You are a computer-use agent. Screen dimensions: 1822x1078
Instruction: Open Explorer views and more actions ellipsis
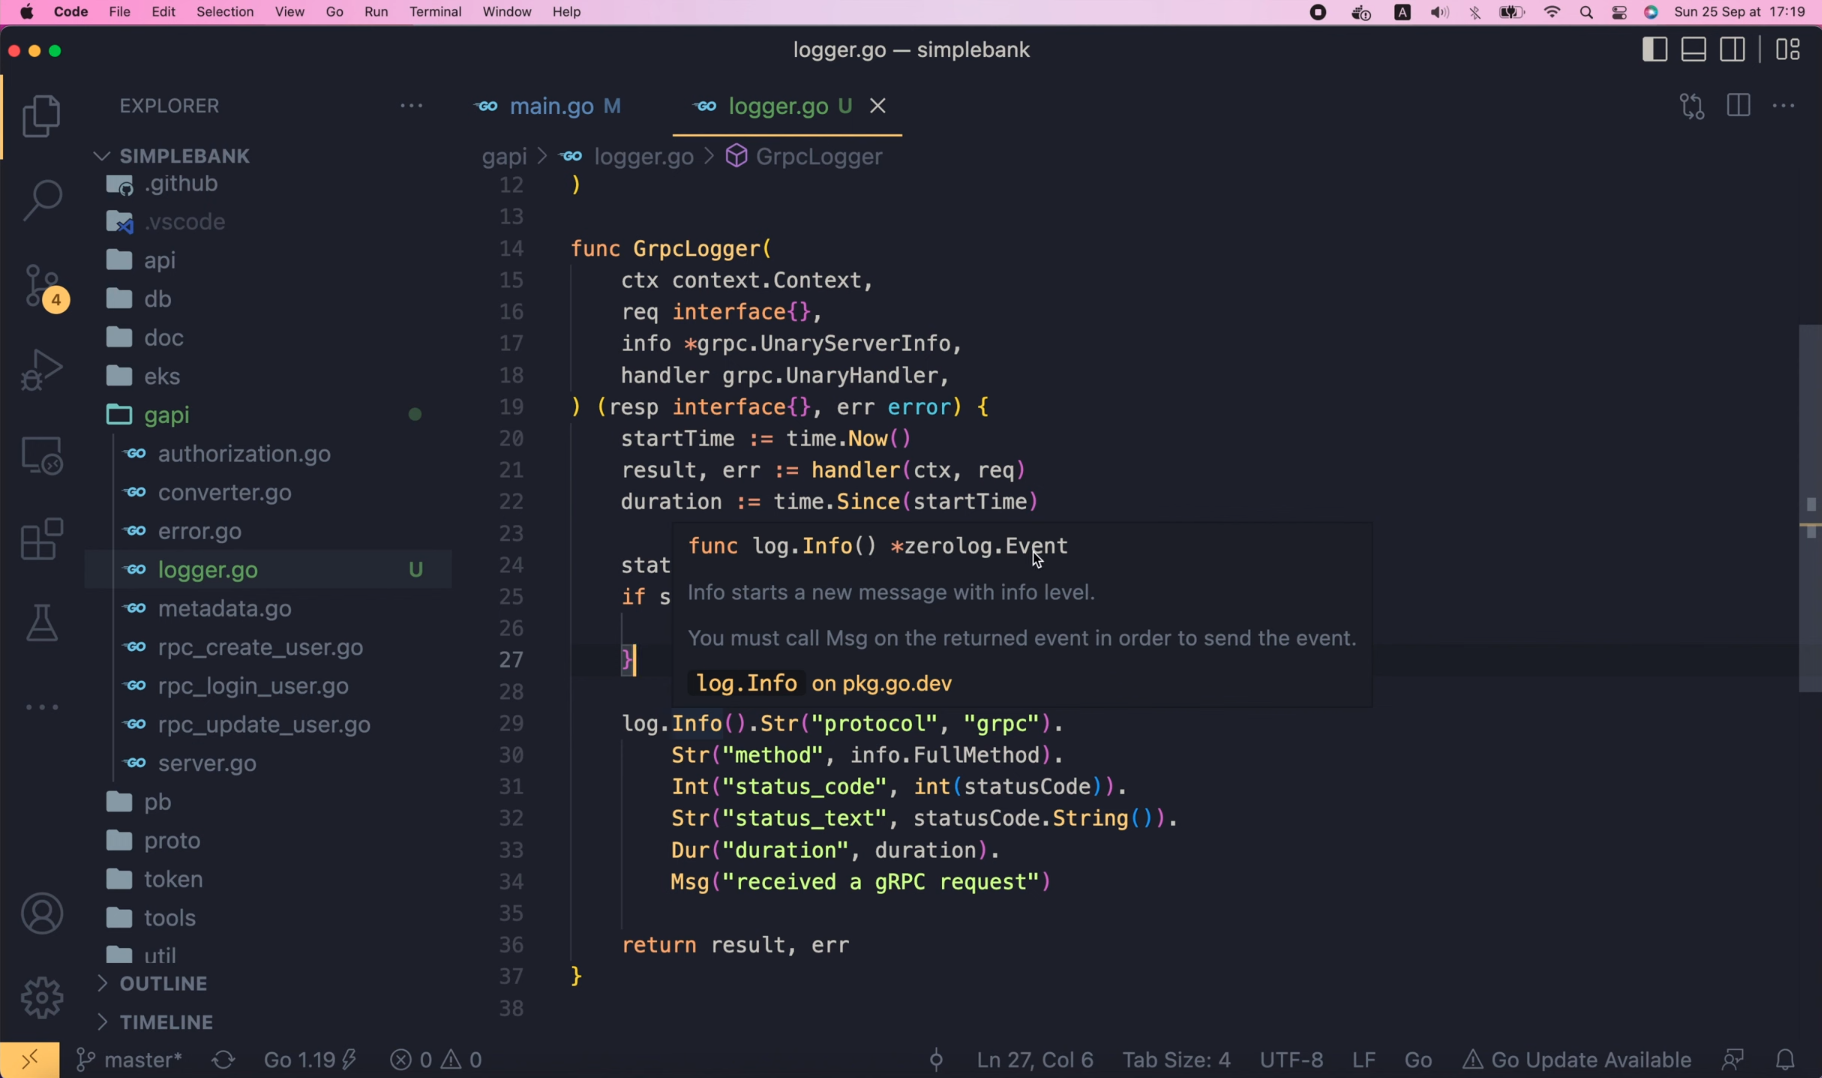[411, 106]
